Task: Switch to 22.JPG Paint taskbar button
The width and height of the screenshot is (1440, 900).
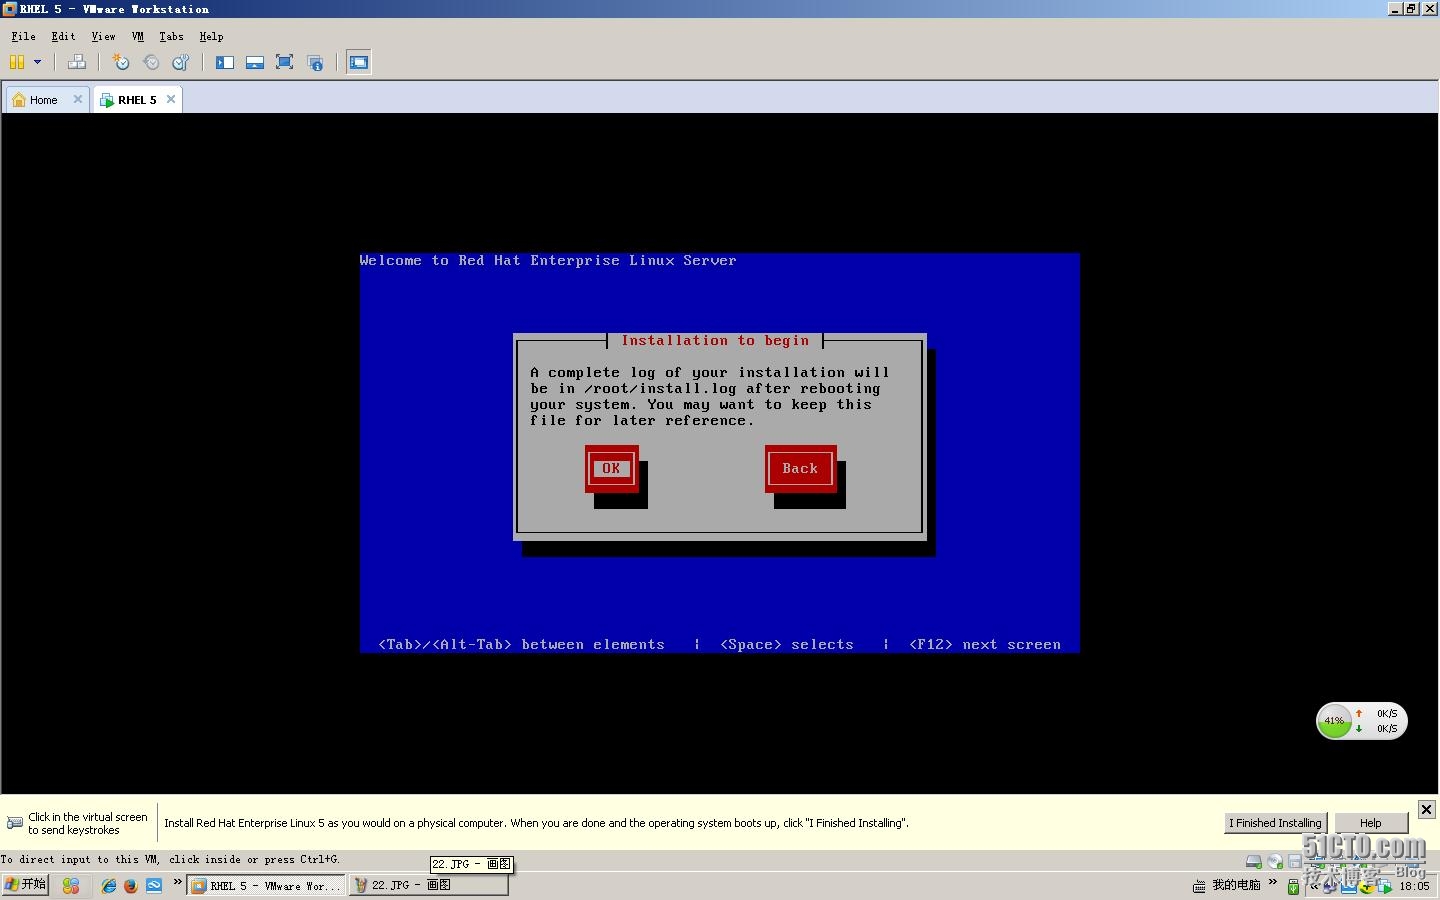Action: point(428,886)
